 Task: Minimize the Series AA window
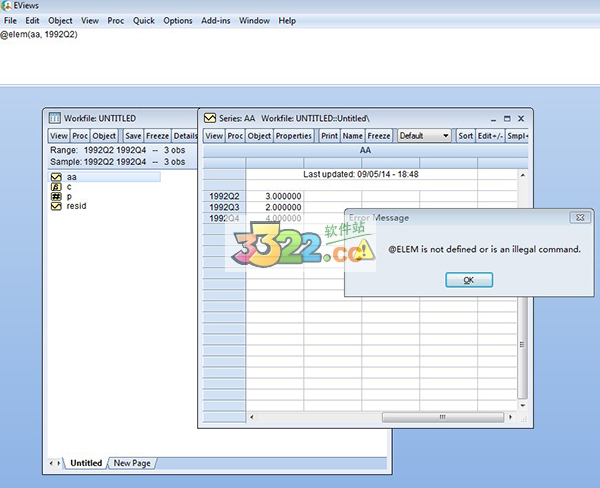[x=493, y=119]
